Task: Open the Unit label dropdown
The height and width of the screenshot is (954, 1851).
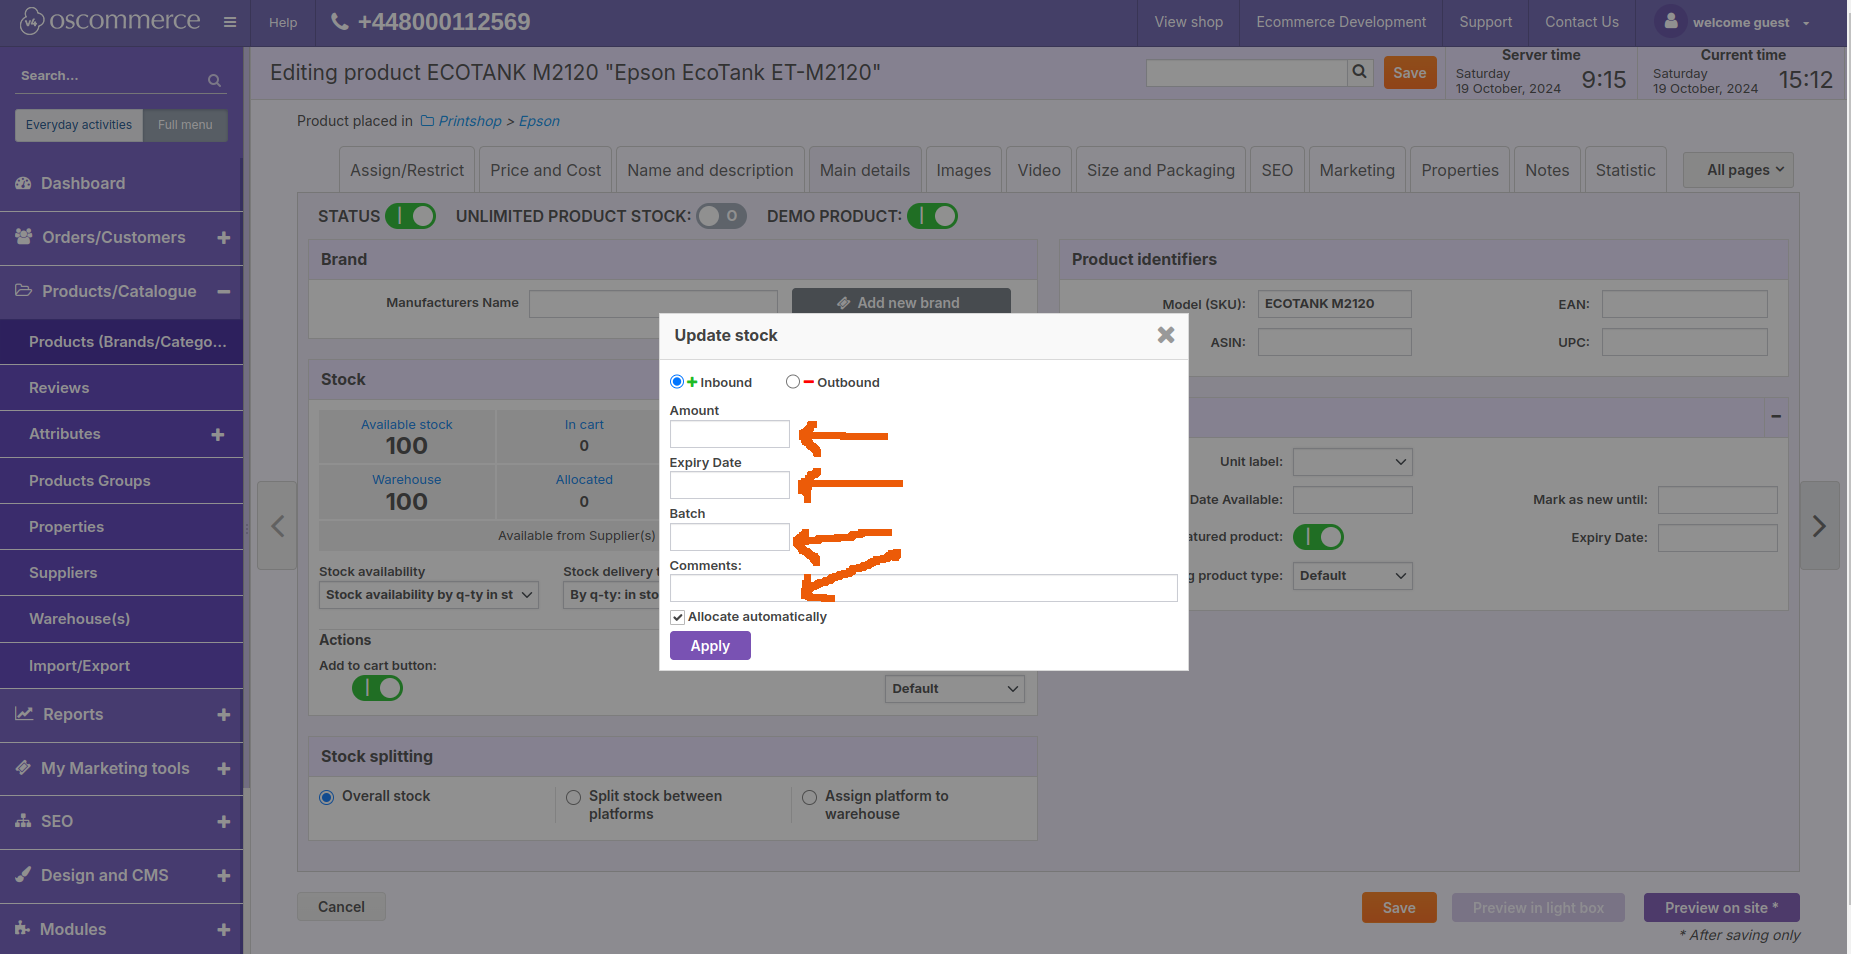Action: tap(1352, 462)
